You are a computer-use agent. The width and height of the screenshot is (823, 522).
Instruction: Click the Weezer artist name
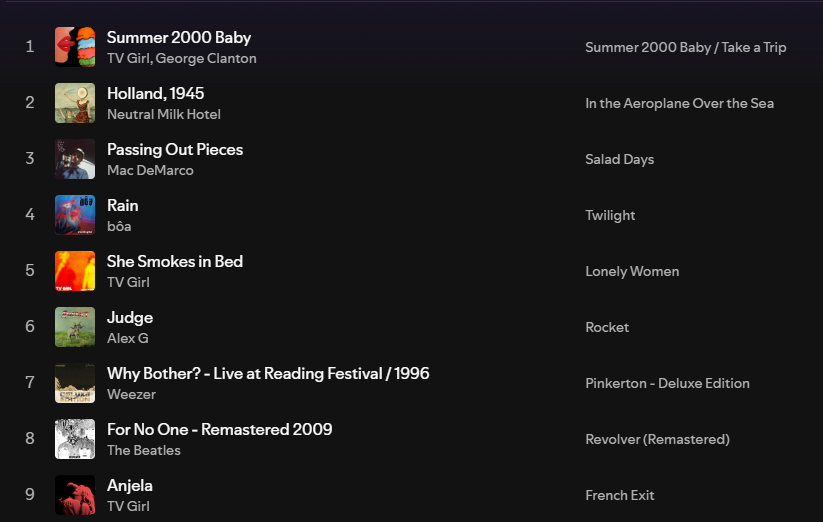(131, 395)
